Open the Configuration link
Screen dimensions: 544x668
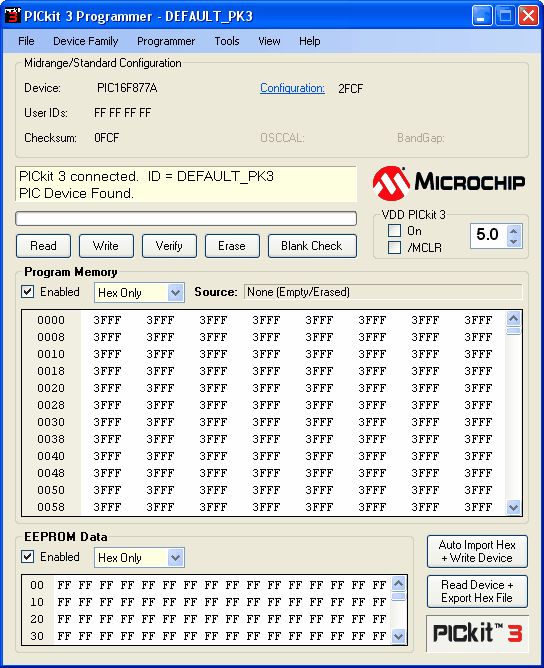[292, 88]
